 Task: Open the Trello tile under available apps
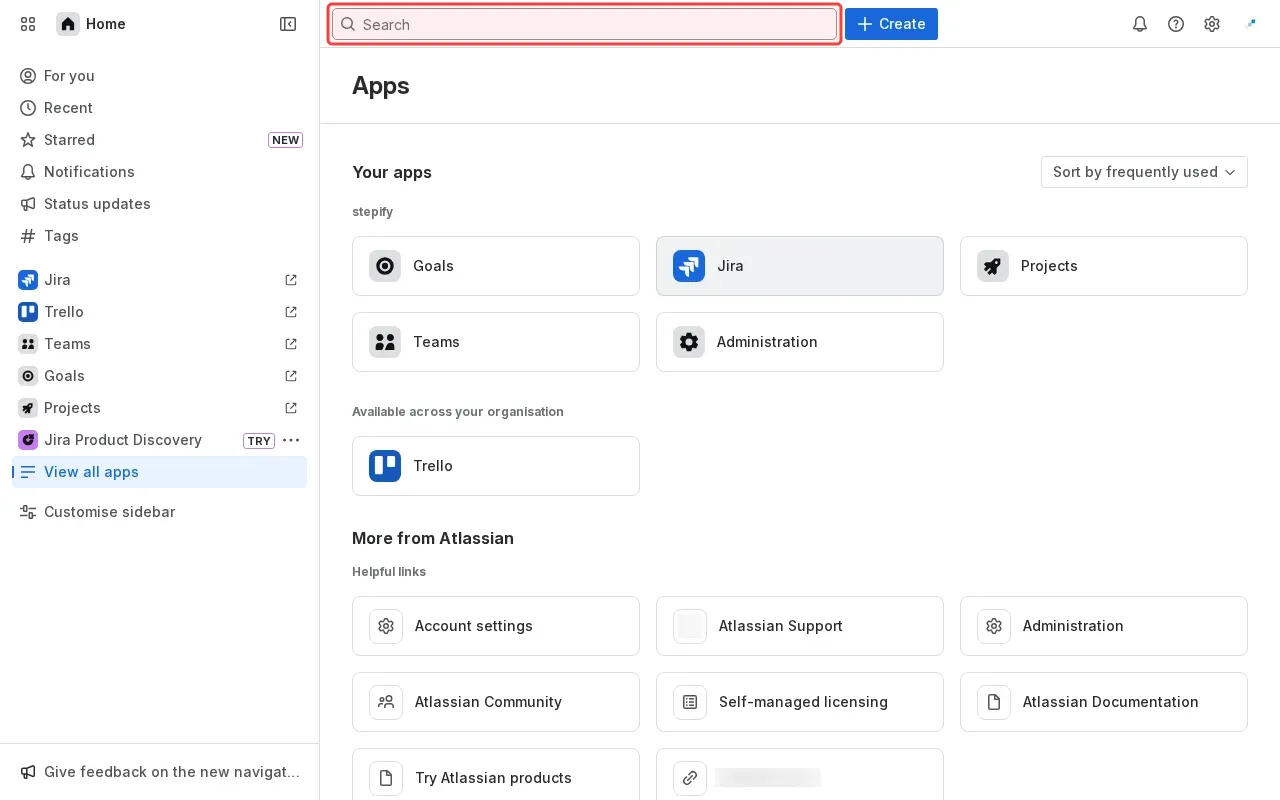496,466
